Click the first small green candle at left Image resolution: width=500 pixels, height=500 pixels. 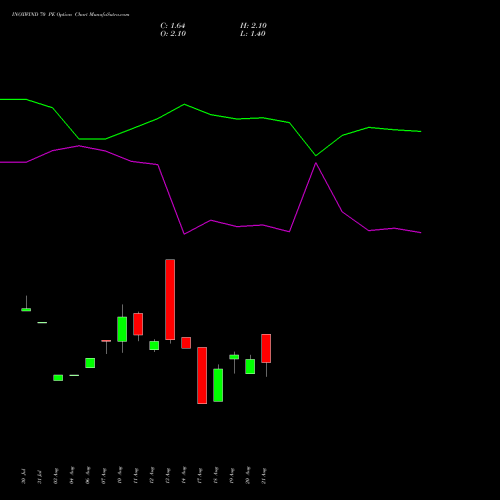click(x=26, y=310)
